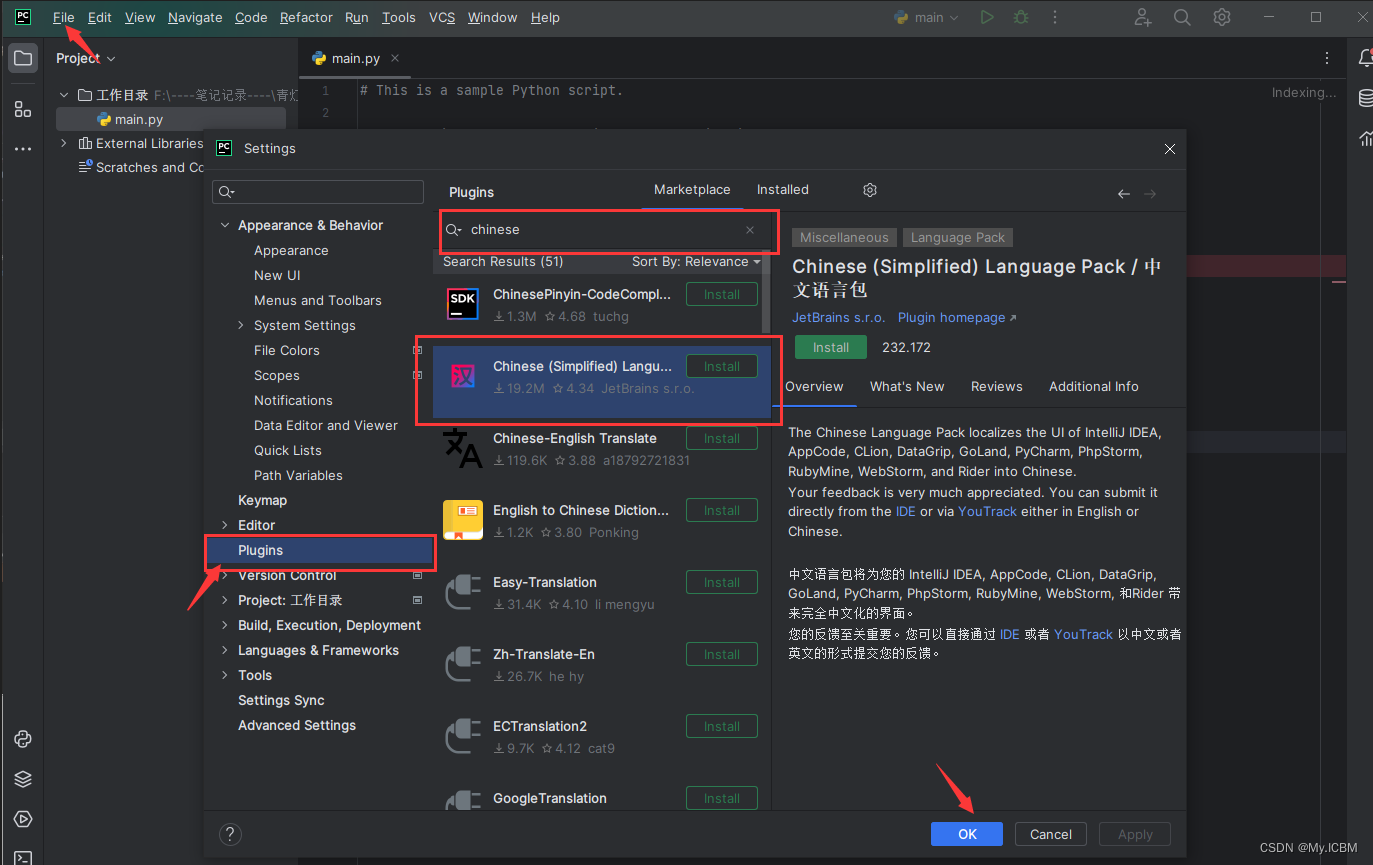Clear the plugin search text with X
The width and height of the screenshot is (1373, 865).
[x=750, y=230]
